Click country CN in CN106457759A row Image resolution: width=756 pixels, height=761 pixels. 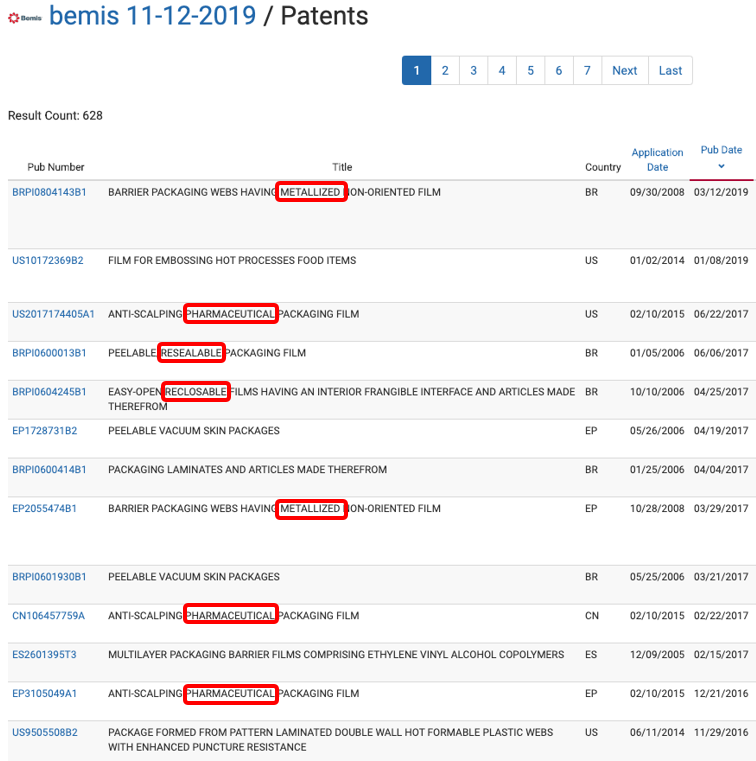(592, 615)
